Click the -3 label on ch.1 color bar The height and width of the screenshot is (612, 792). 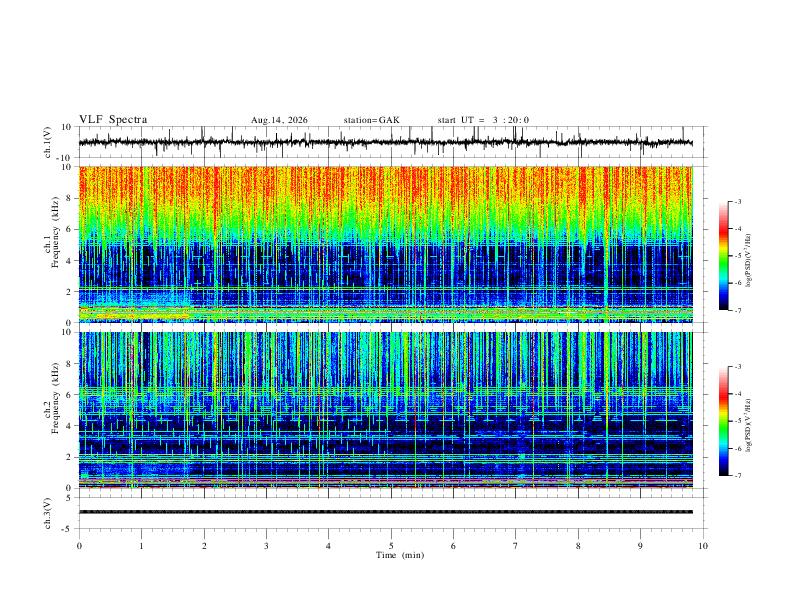(x=738, y=201)
